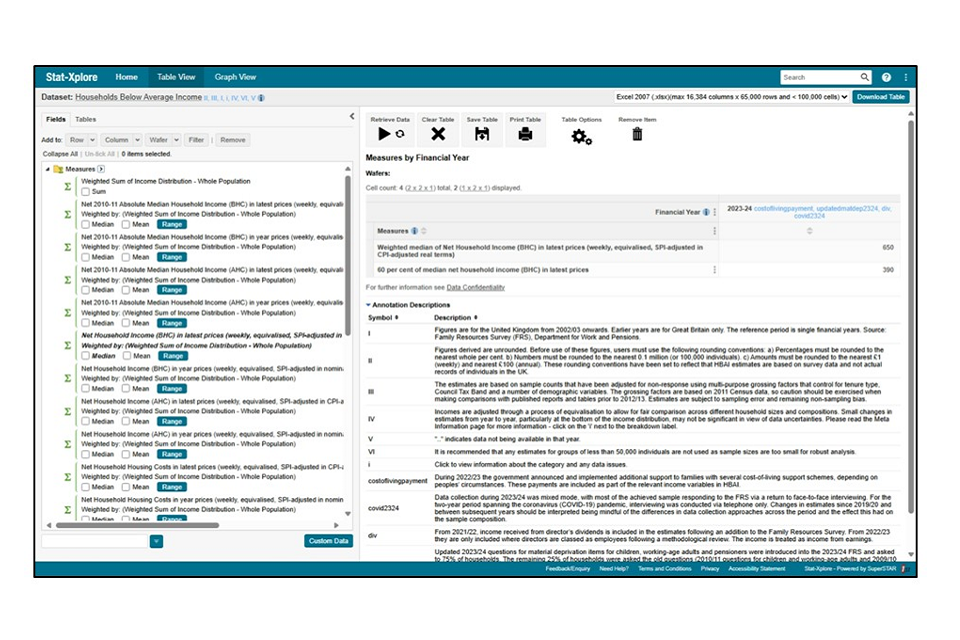960x640 pixels.
Task: Click the Download Table button
Action: coord(881,97)
